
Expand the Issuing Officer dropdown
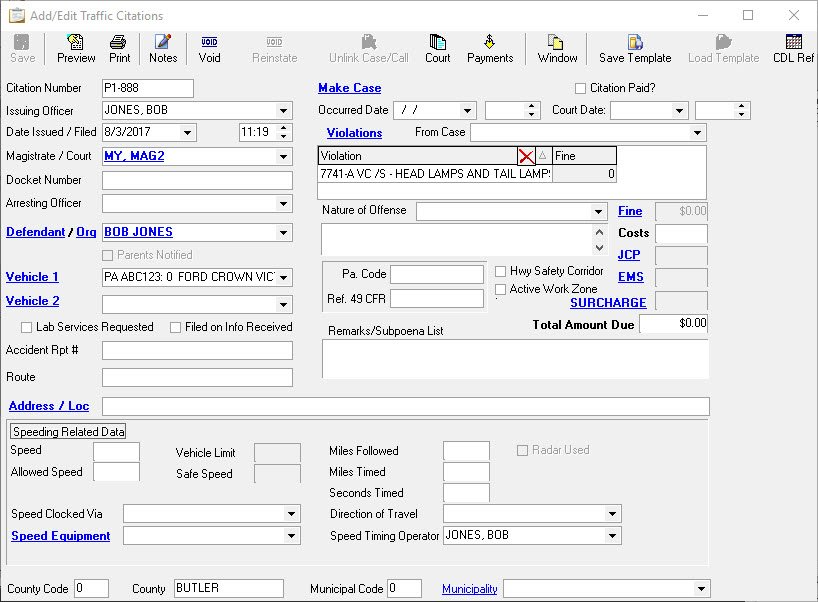tap(284, 111)
